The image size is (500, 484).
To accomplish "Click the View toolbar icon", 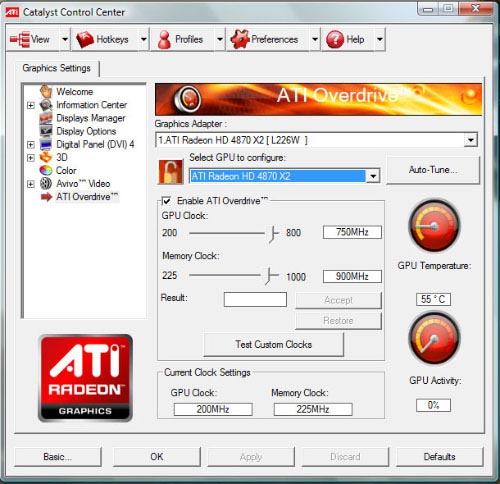I will pos(20,39).
